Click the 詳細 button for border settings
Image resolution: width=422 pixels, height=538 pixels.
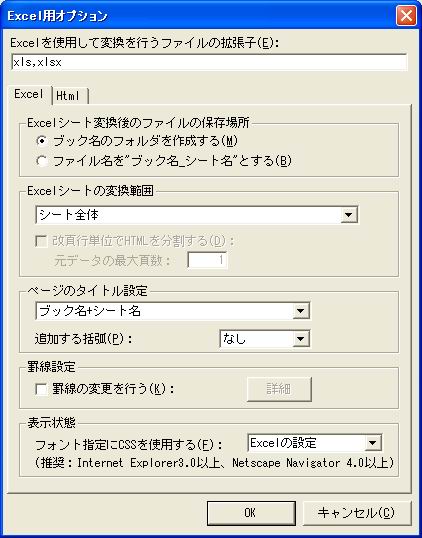279,389
